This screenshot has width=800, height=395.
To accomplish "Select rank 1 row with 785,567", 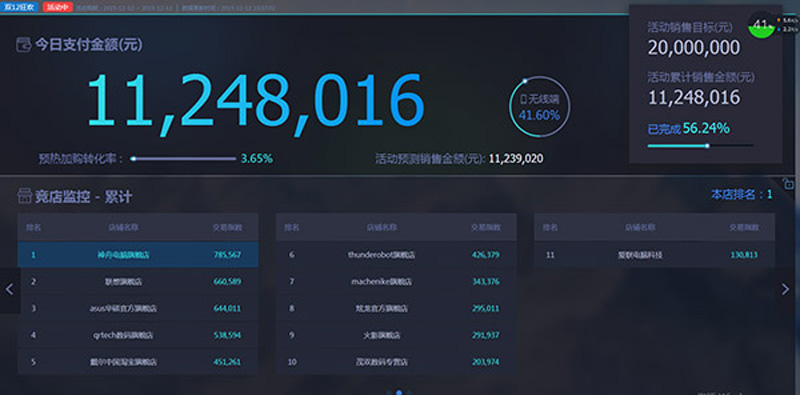I will [138, 254].
